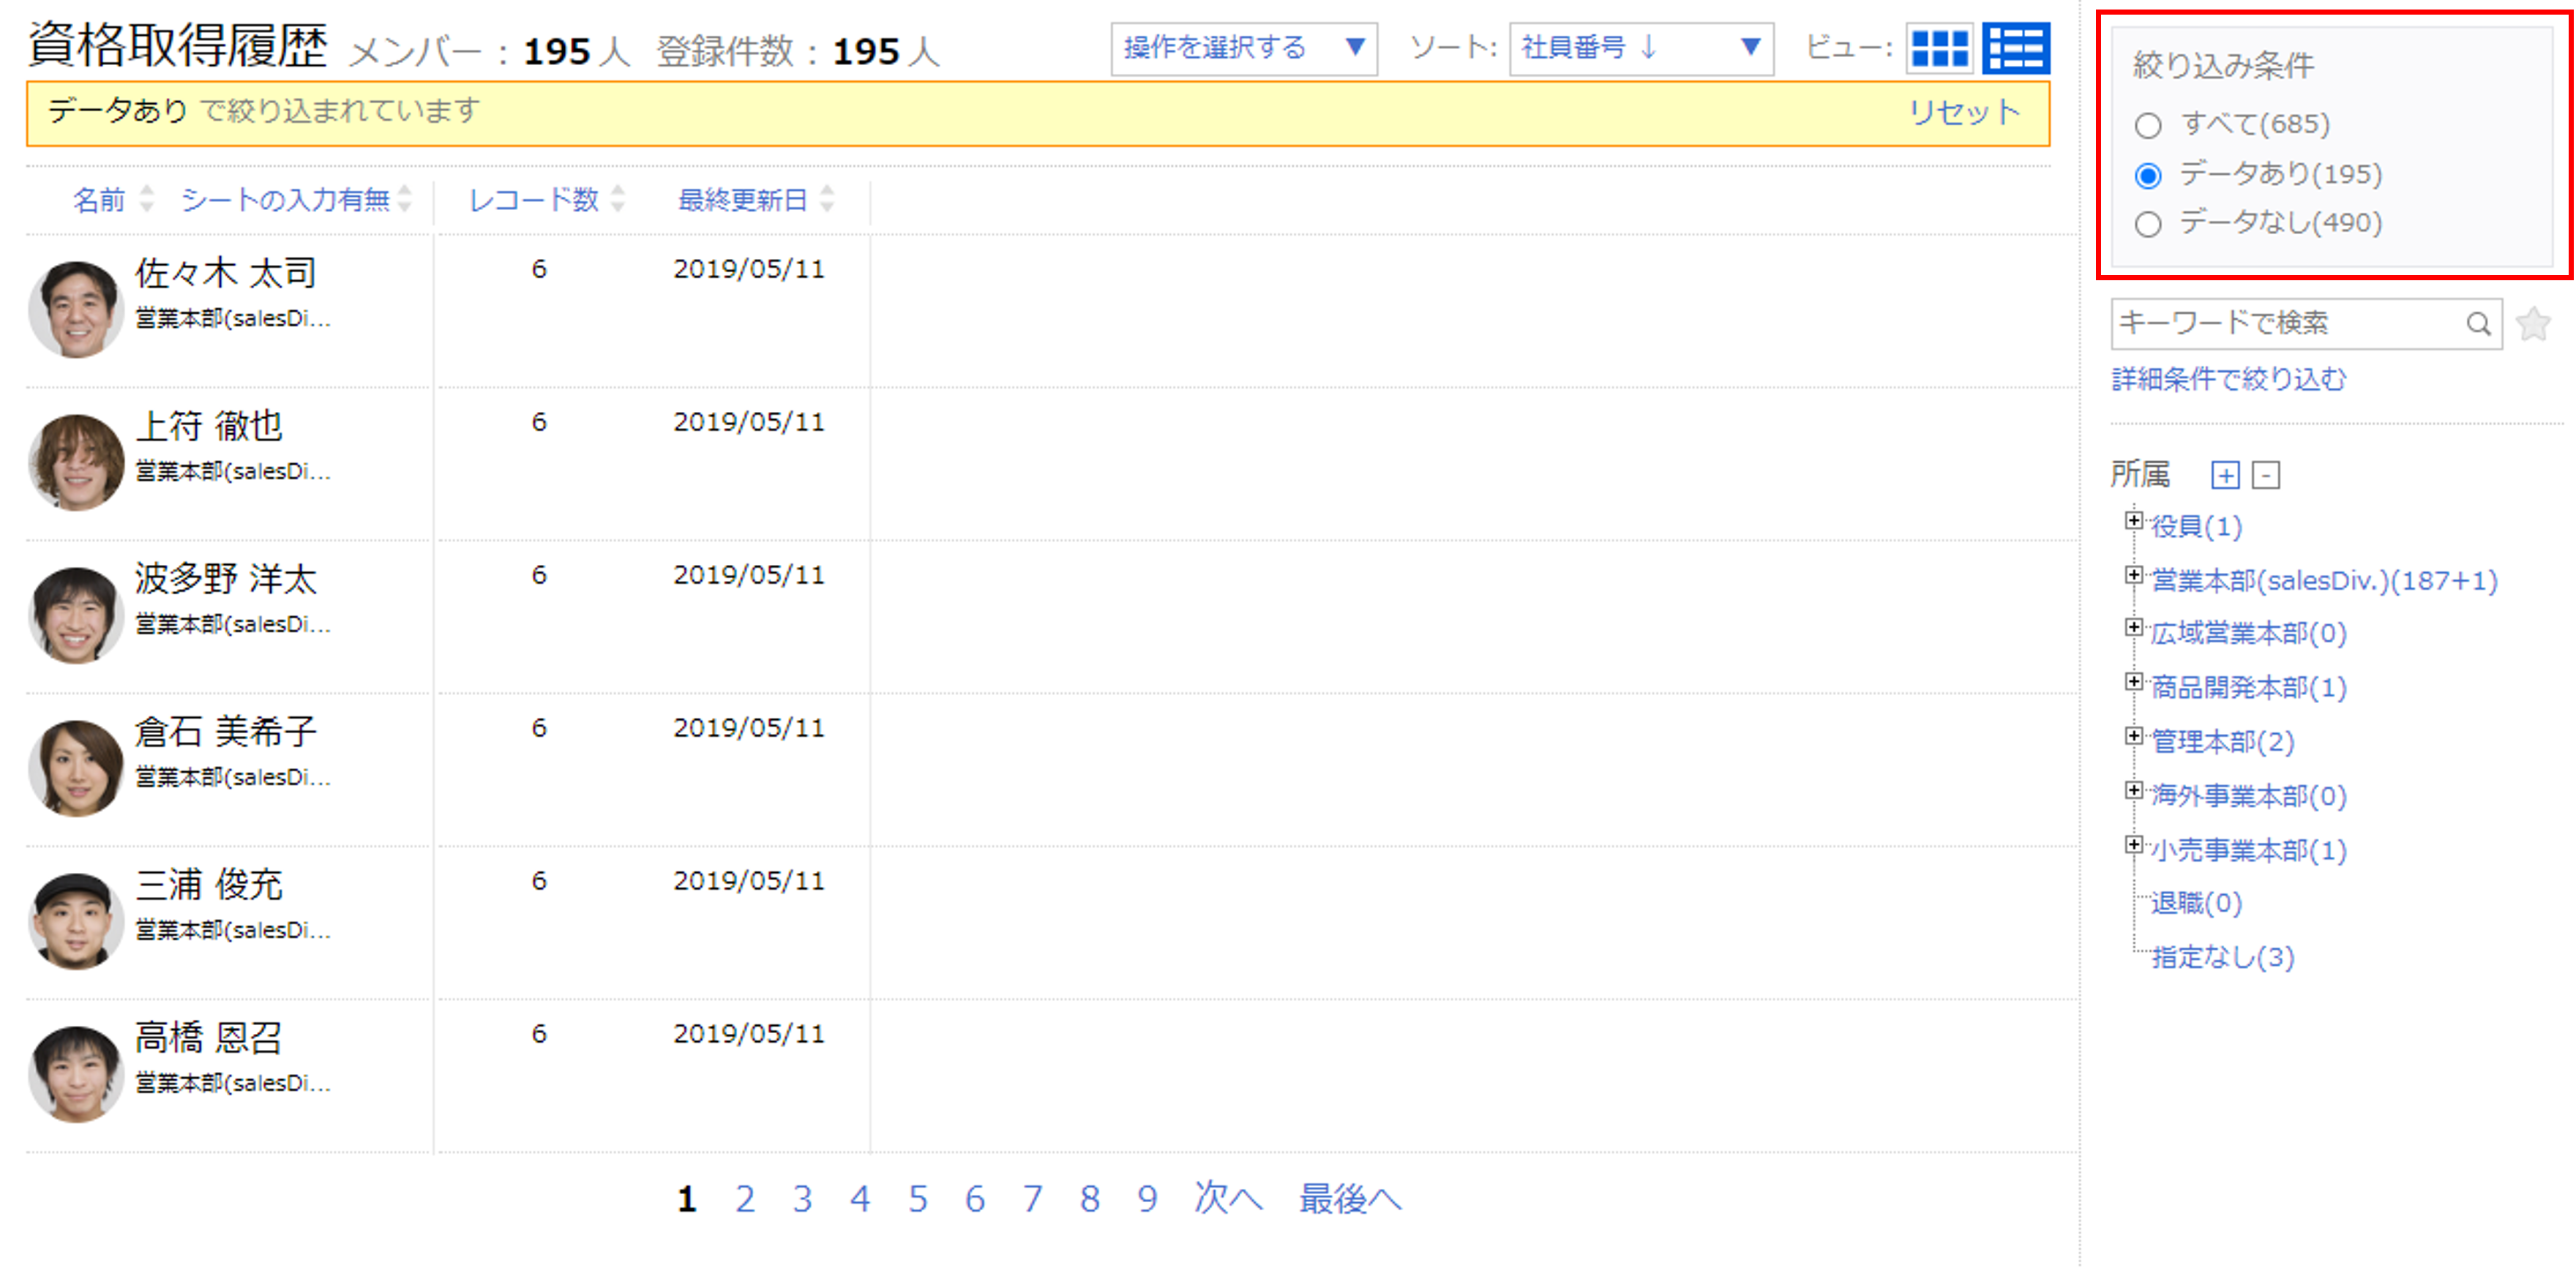Open member name 上符 徹也
The height and width of the screenshot is (1268, 2576).
[209, 425]
